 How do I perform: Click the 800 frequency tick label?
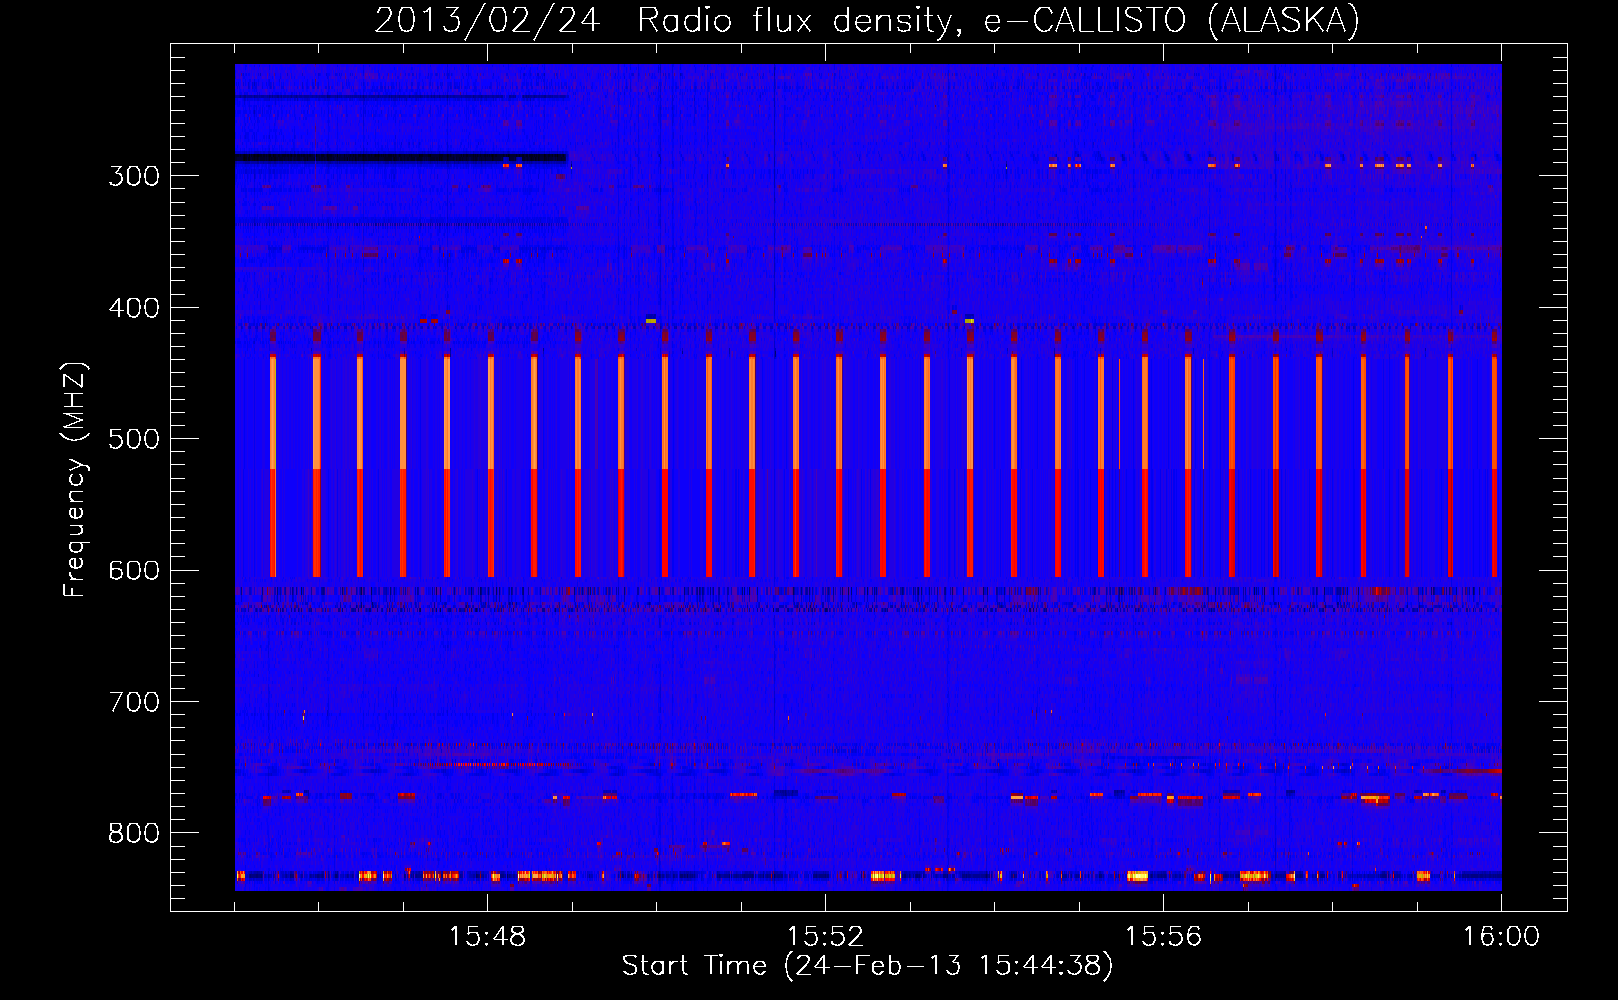click(134, 834)
